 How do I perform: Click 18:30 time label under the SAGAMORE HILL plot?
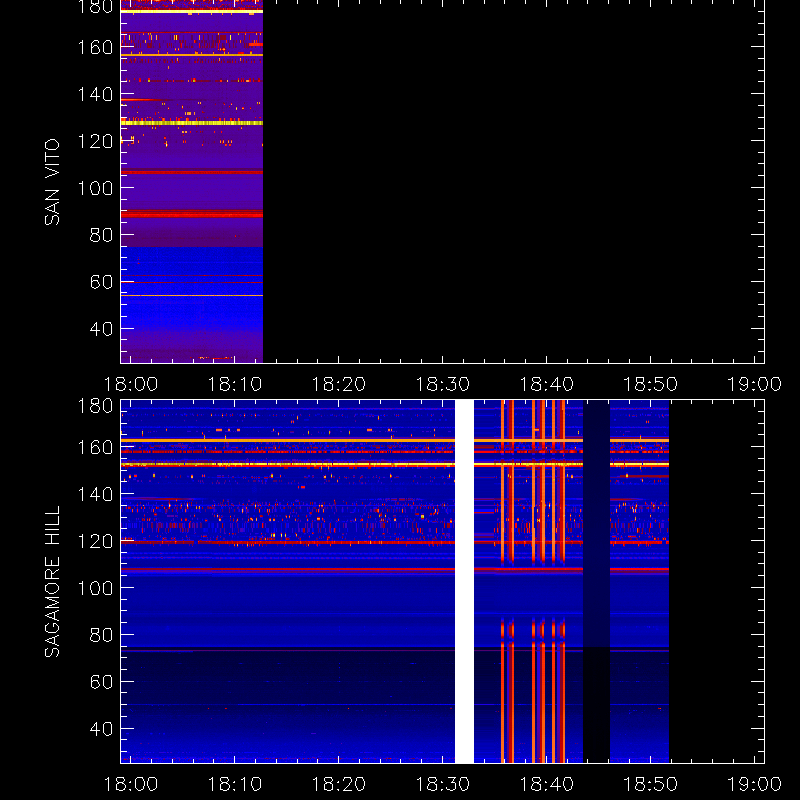443,784
